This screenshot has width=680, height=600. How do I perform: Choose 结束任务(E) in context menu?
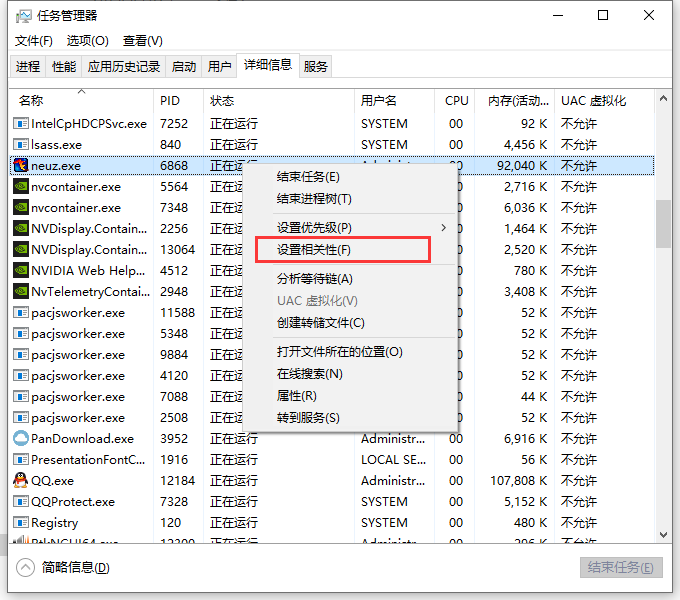coord(351,177)
